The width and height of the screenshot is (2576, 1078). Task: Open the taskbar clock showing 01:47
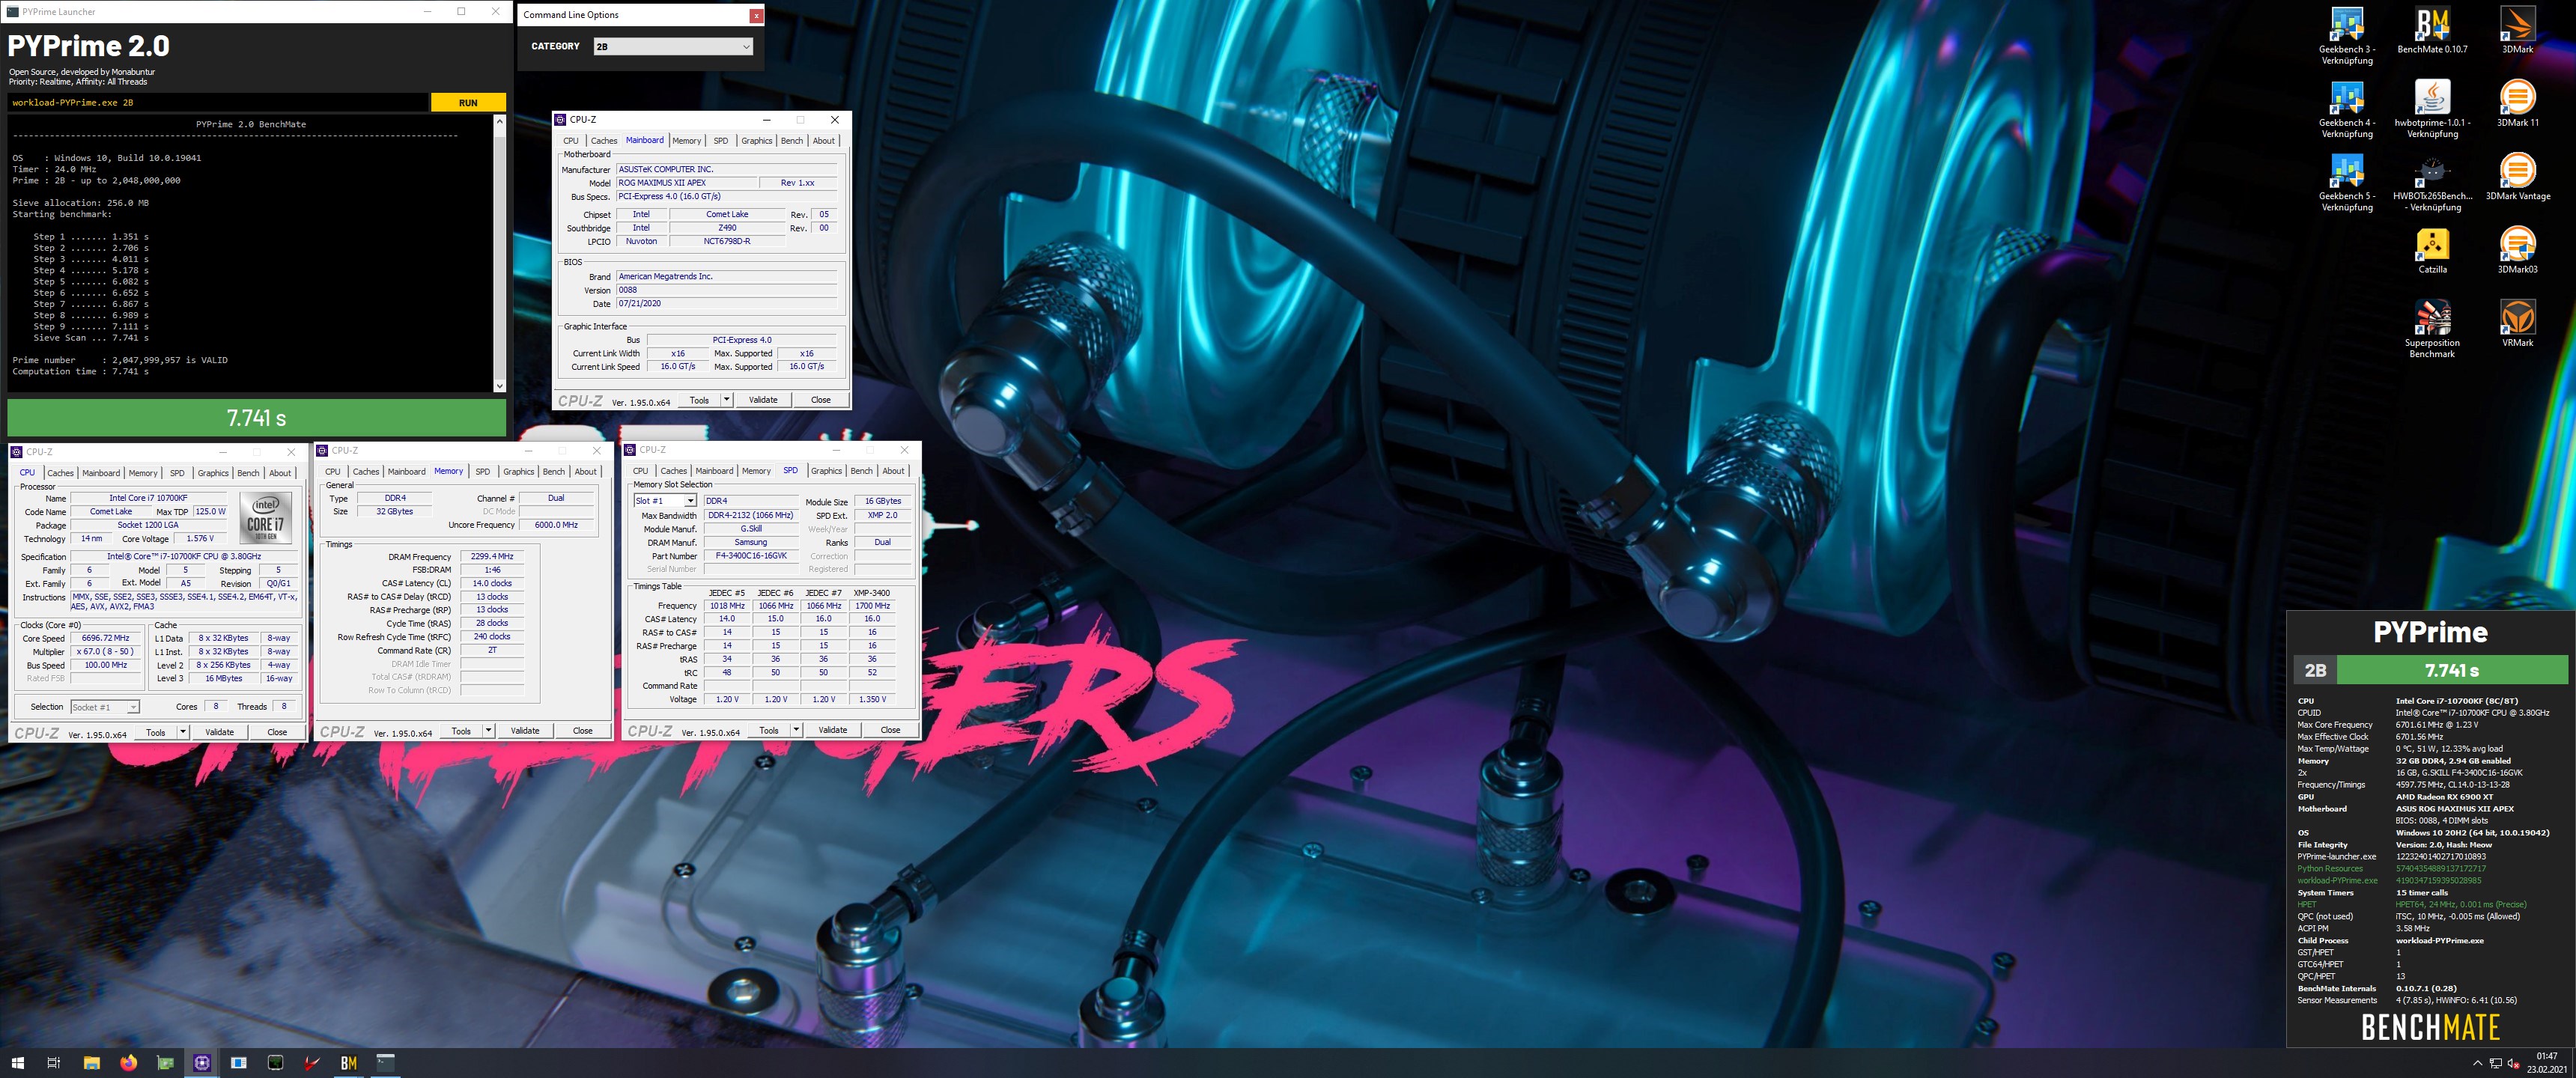click(2546, 1063)
